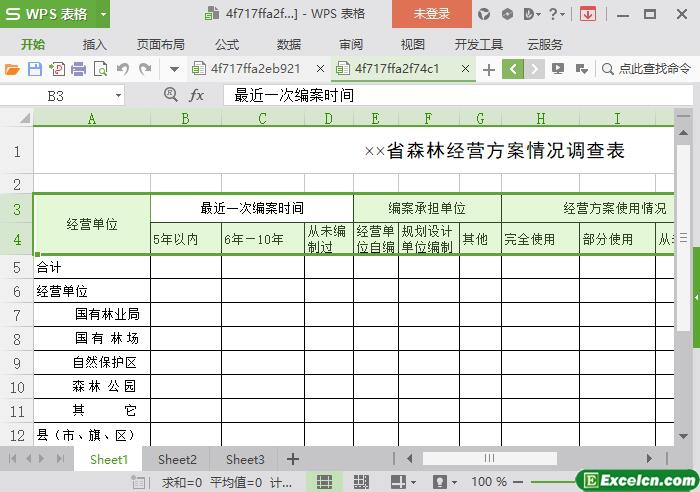Click the red download arrow icon

pos(588,14)
